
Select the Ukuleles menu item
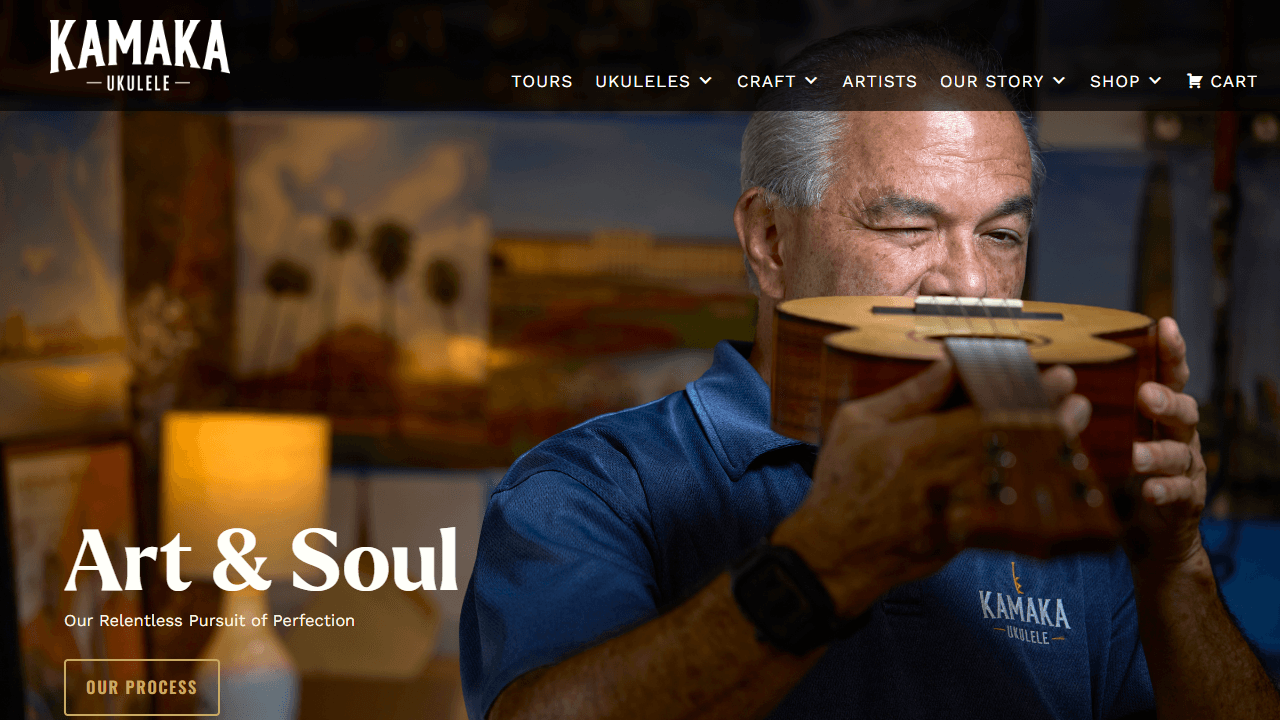tap(642, 81)
